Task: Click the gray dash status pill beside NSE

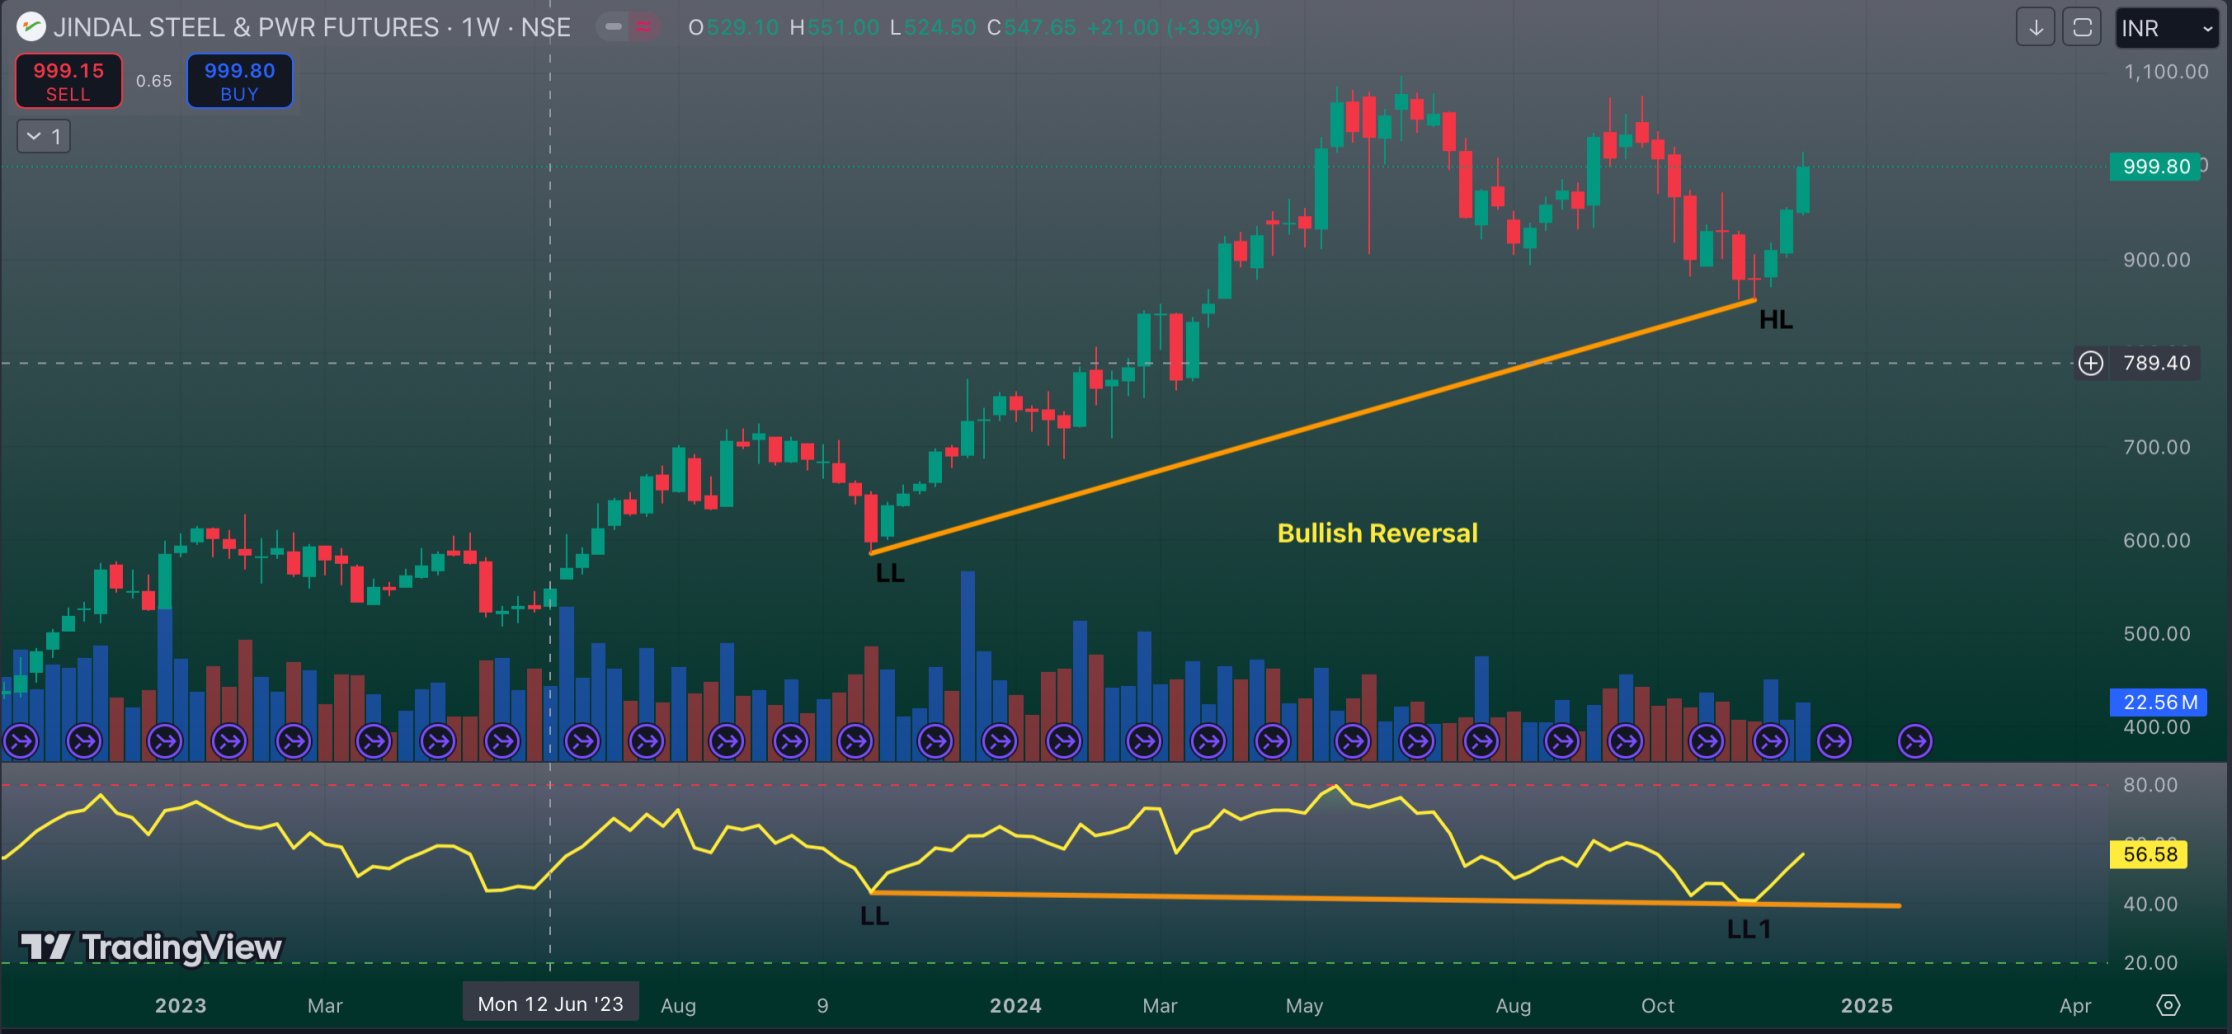Action: tap(613, 27)
